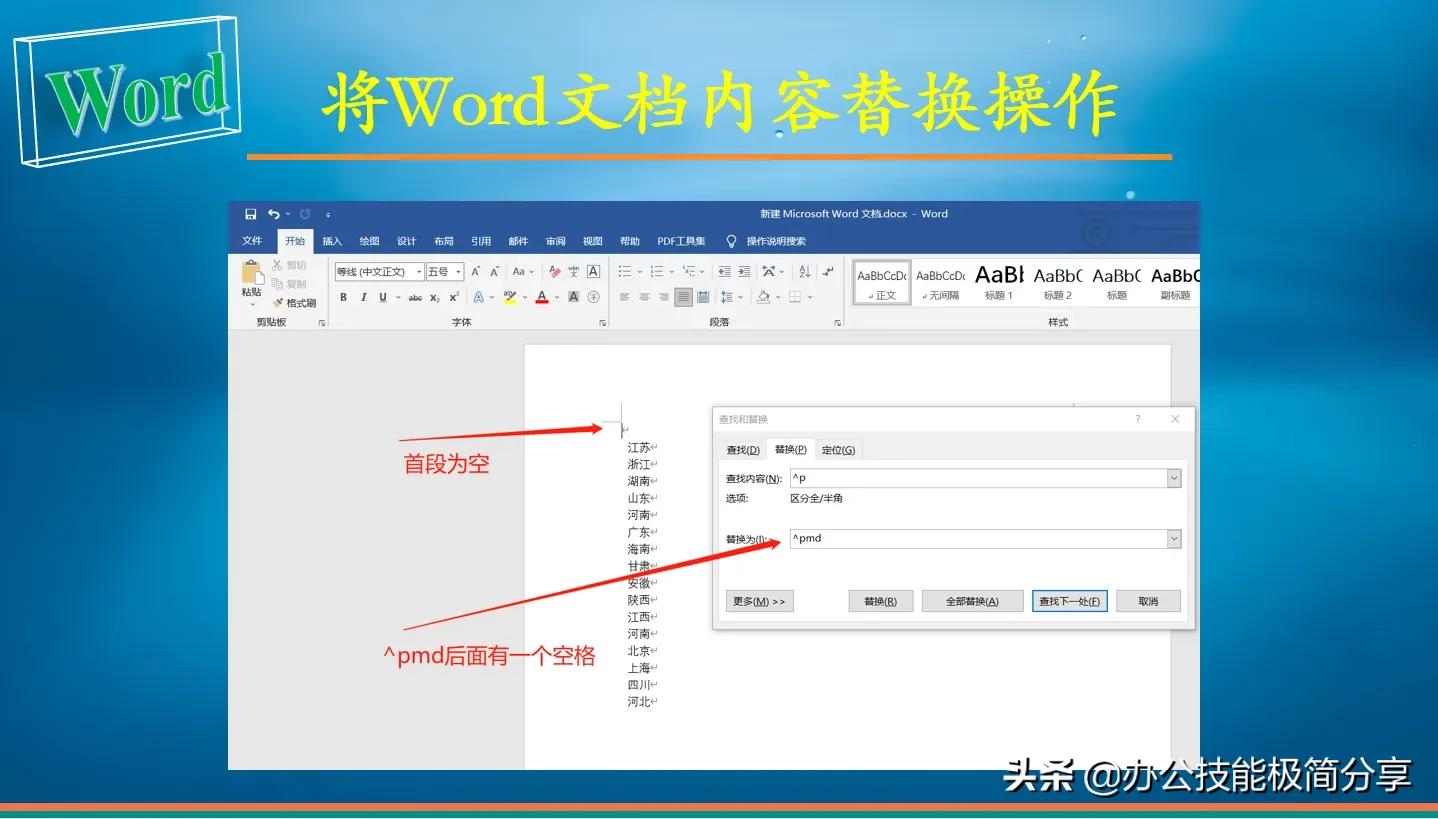Click the 全部替换(A) button
The height and width of the screenshot is (819, 1438).
[x=973, y=601]
